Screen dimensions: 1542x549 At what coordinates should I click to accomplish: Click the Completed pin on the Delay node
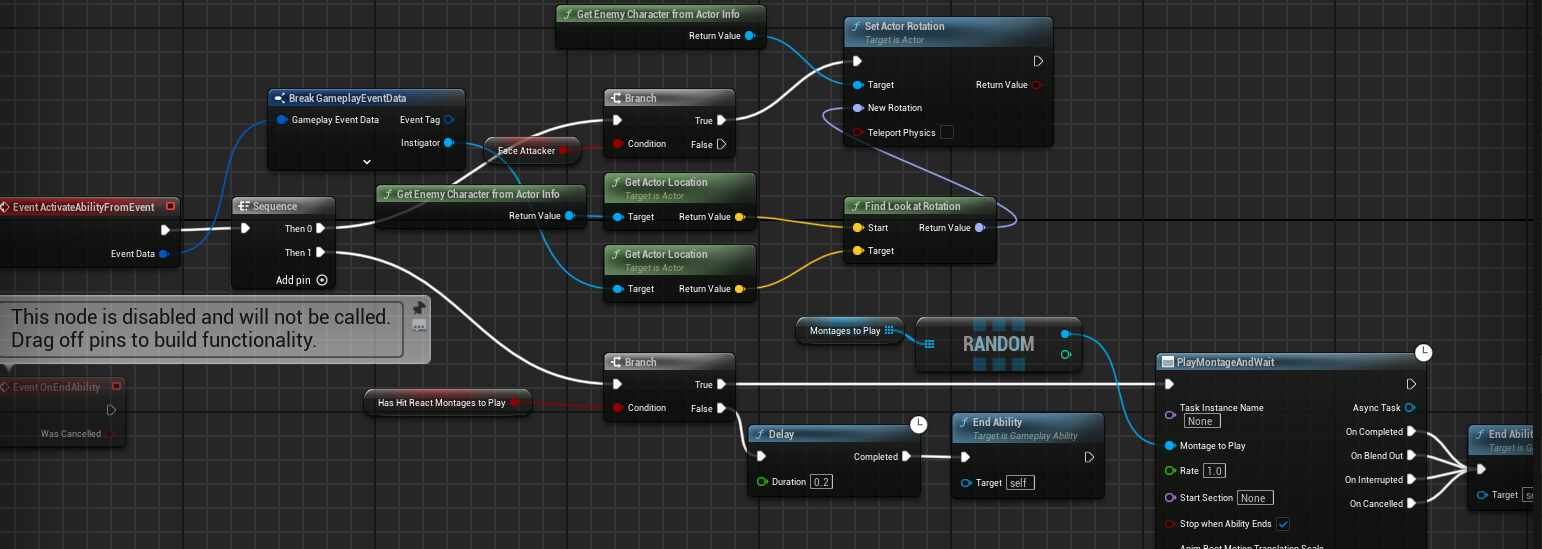[906, 457]
